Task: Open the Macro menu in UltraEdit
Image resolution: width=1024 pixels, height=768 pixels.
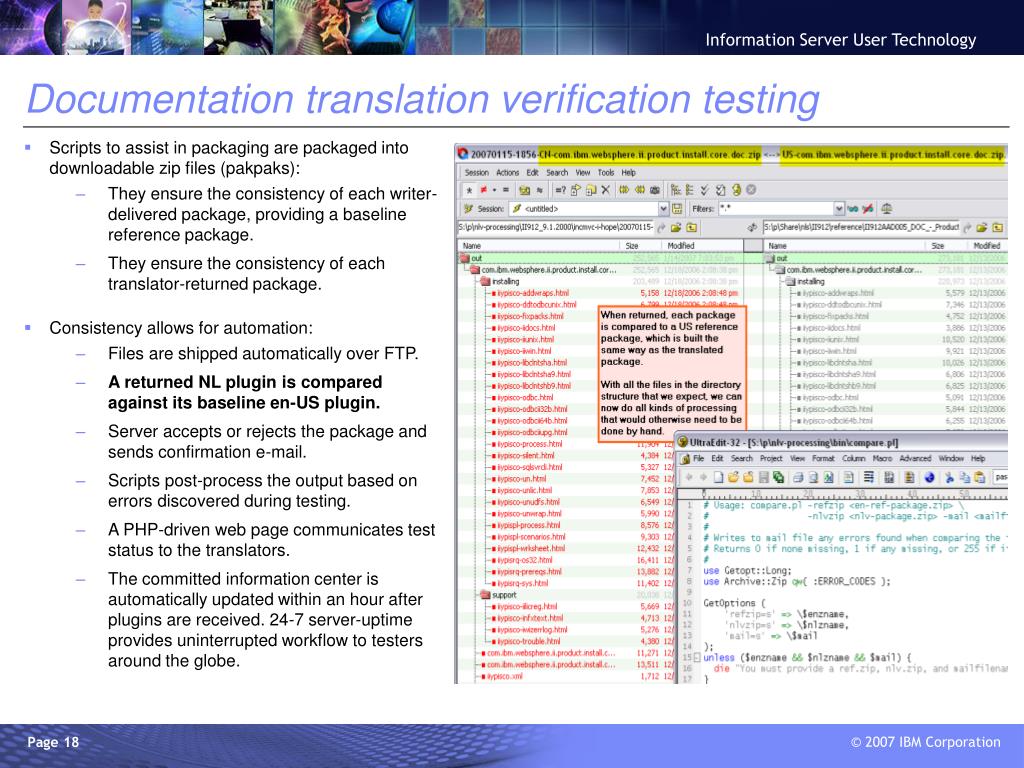Action: coord(882,458)
